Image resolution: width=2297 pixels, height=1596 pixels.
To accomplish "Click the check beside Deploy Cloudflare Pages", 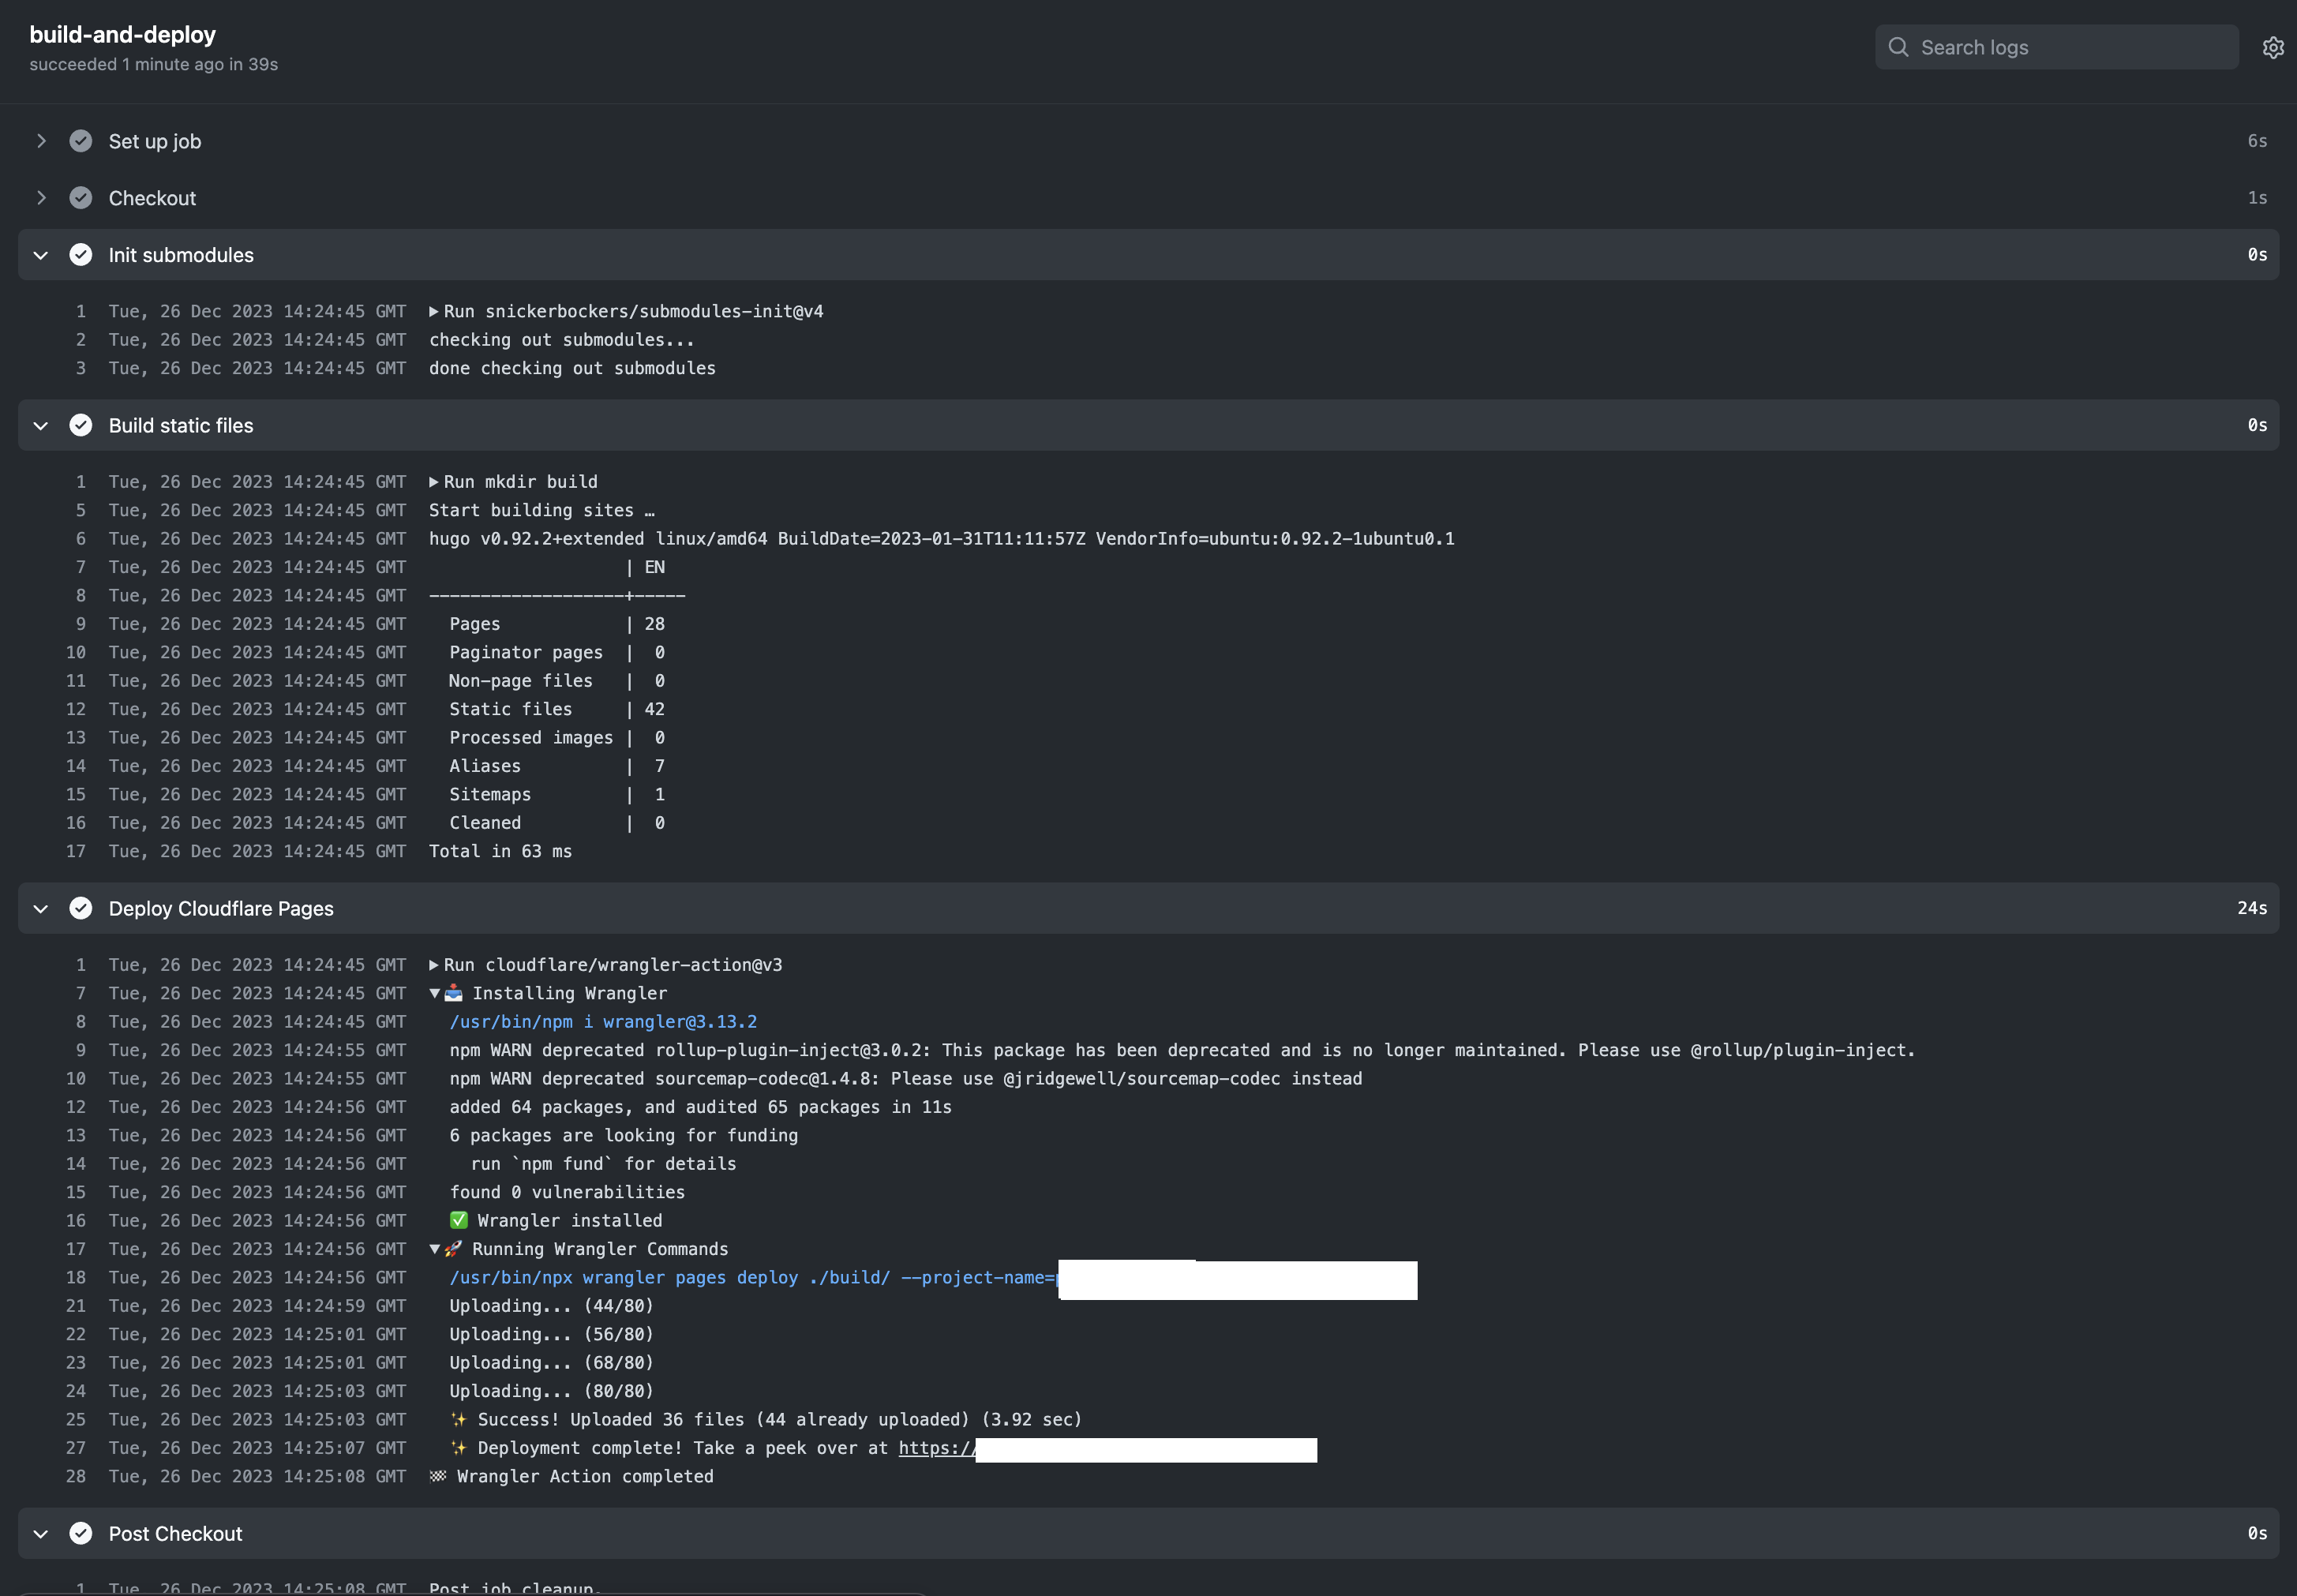I will click(80, 908).
